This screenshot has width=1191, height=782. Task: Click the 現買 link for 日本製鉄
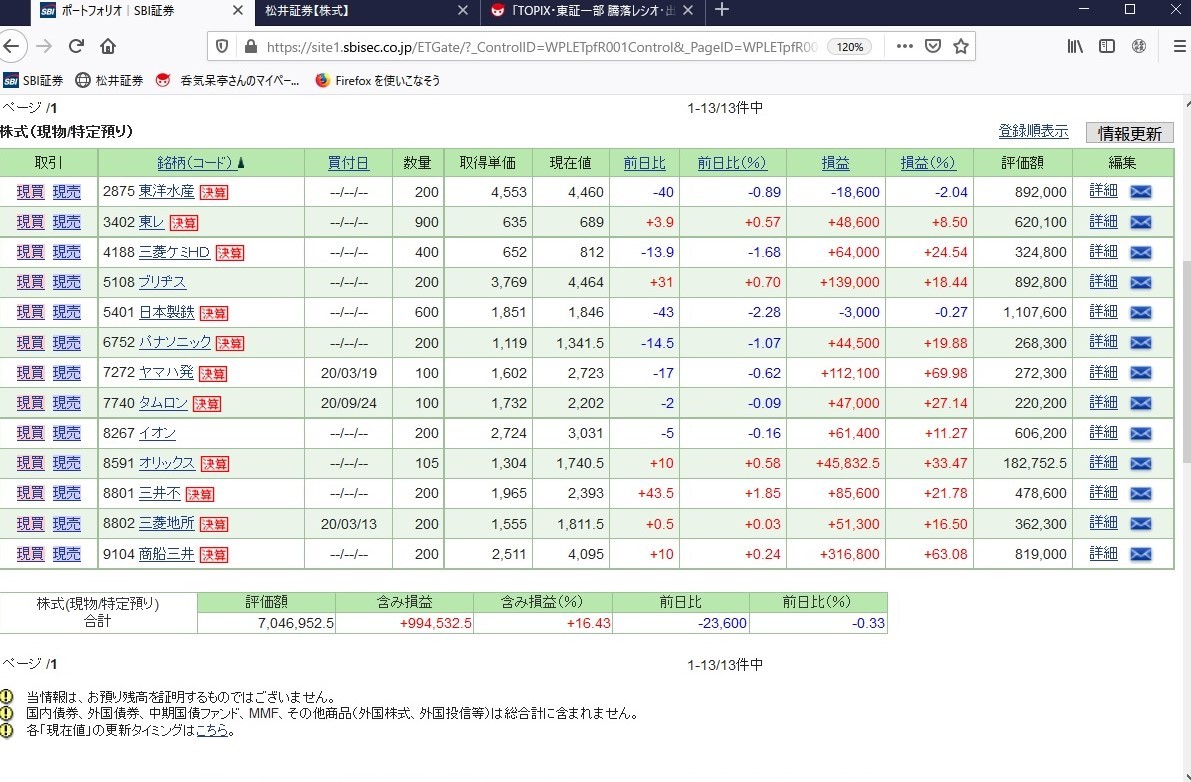(x=30, y=312)
